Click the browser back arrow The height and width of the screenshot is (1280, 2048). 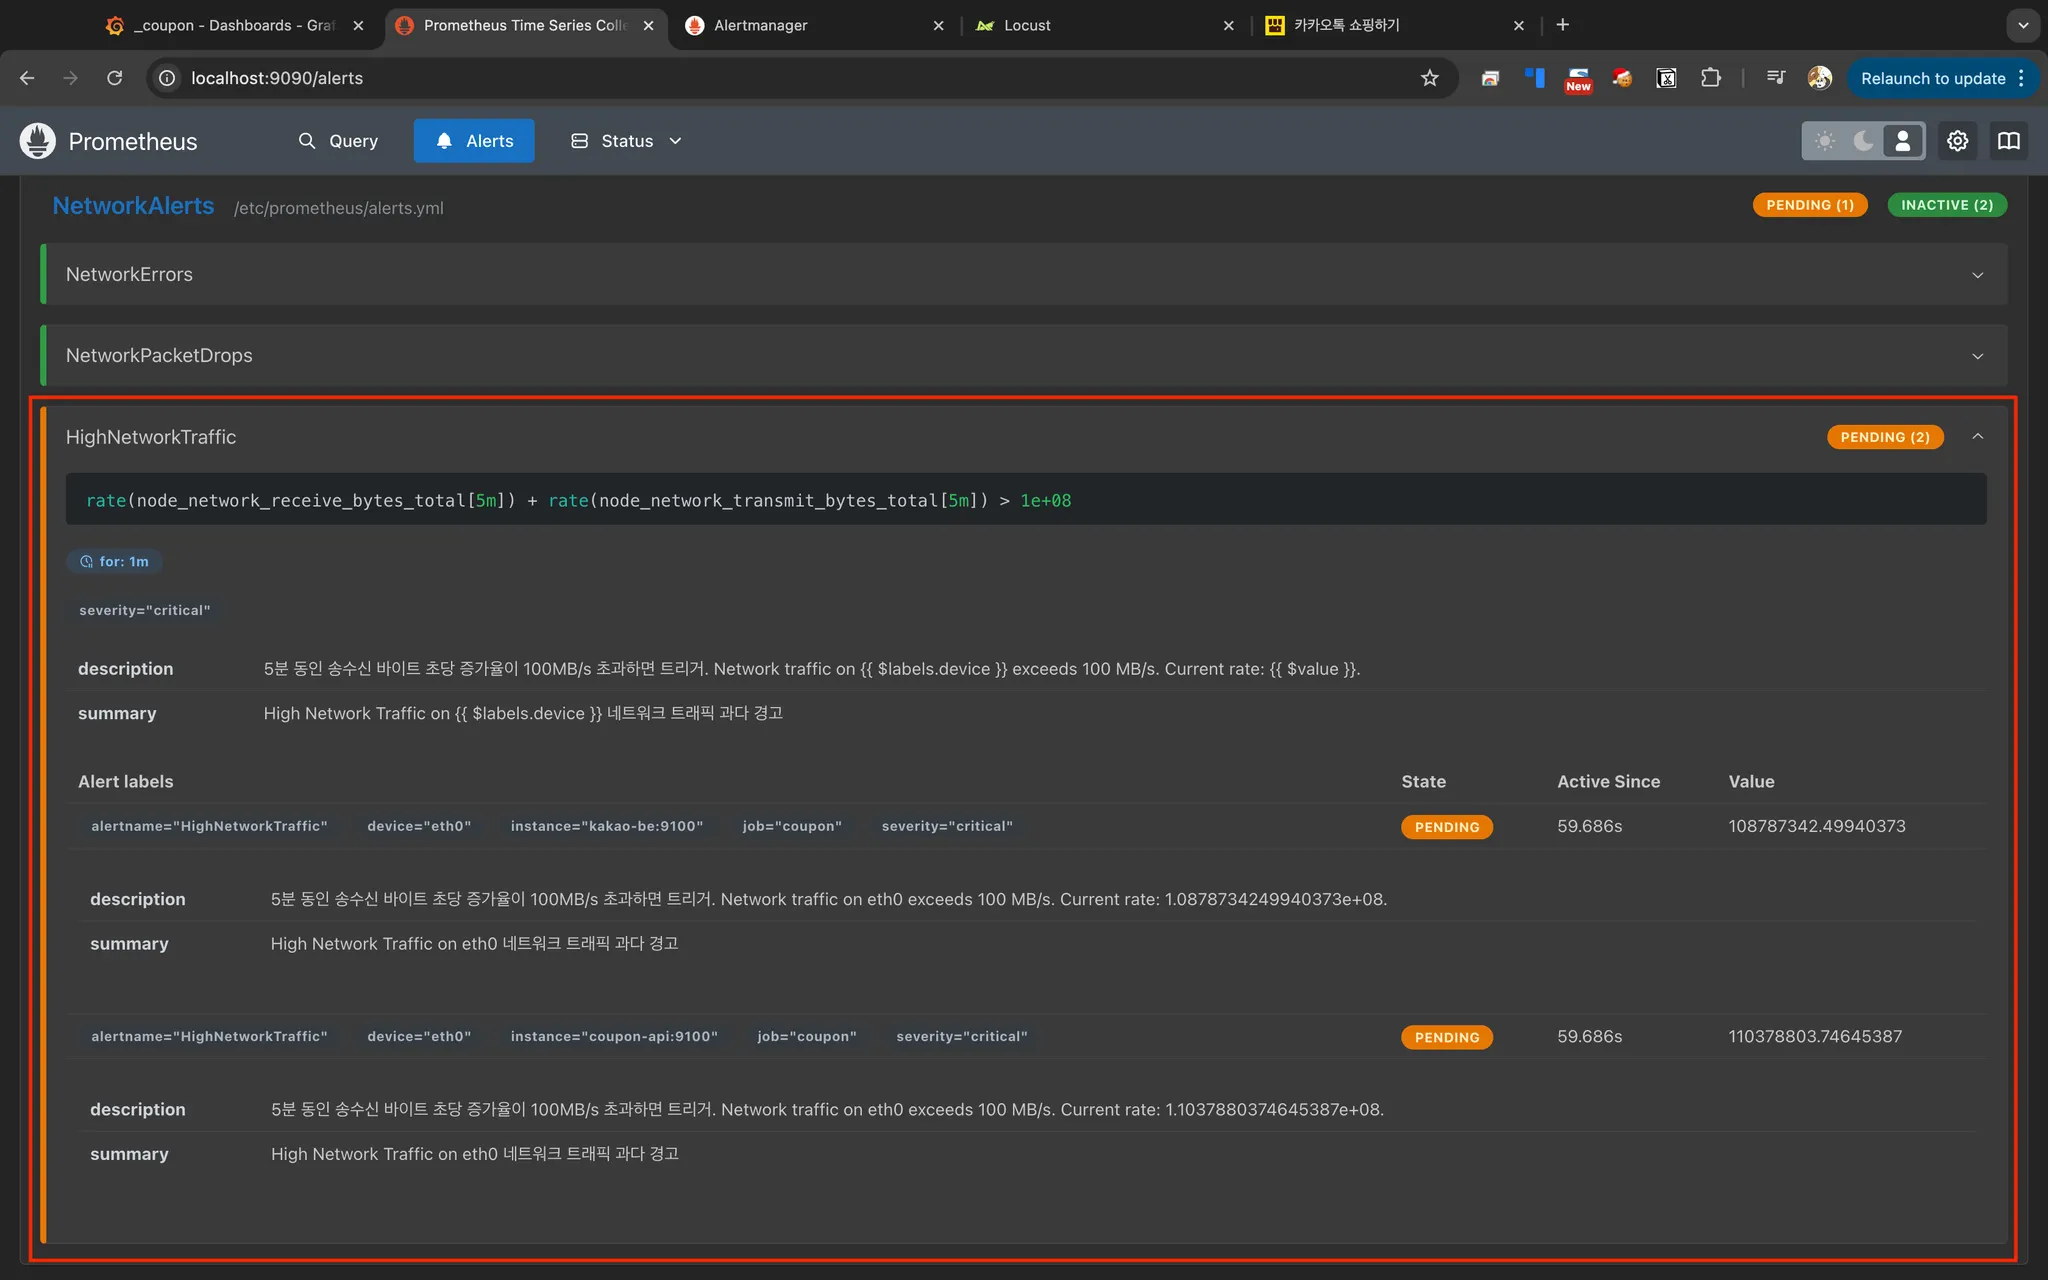click(x=27, y=78)
